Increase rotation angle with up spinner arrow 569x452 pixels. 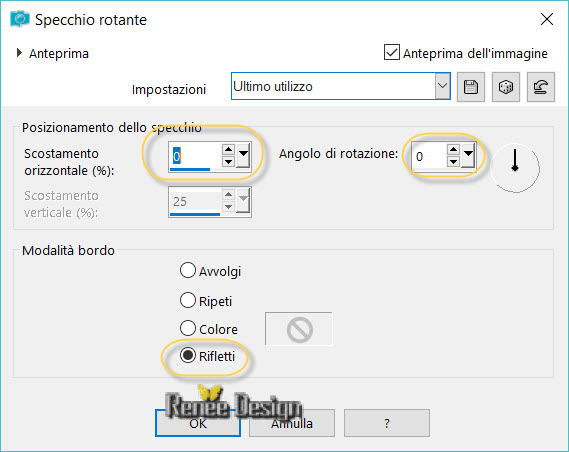(453, 150)
